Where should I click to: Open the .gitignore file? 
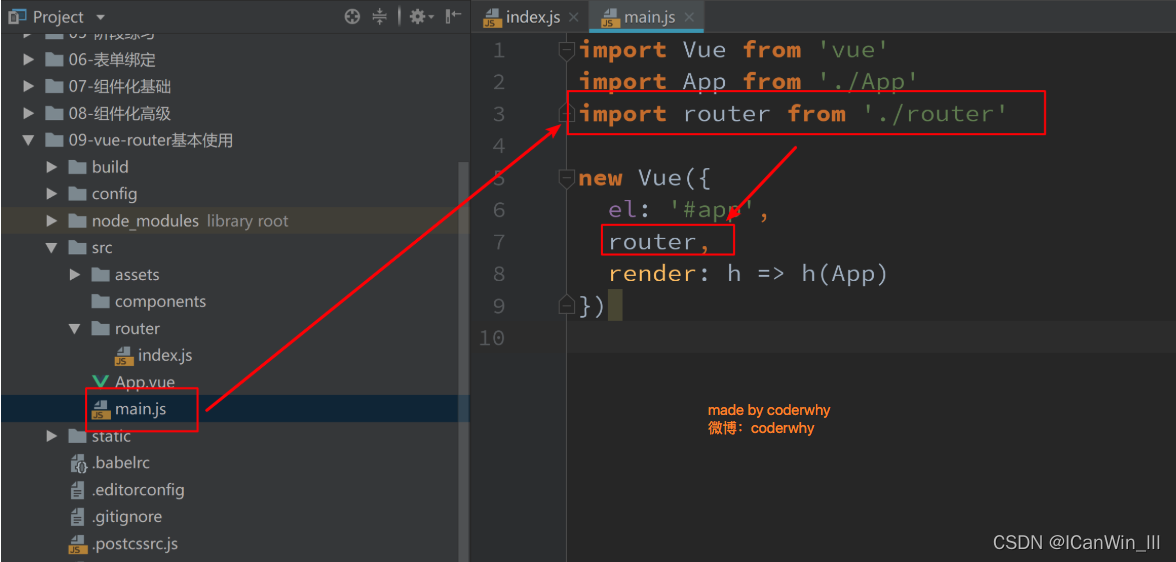(127, 517)
